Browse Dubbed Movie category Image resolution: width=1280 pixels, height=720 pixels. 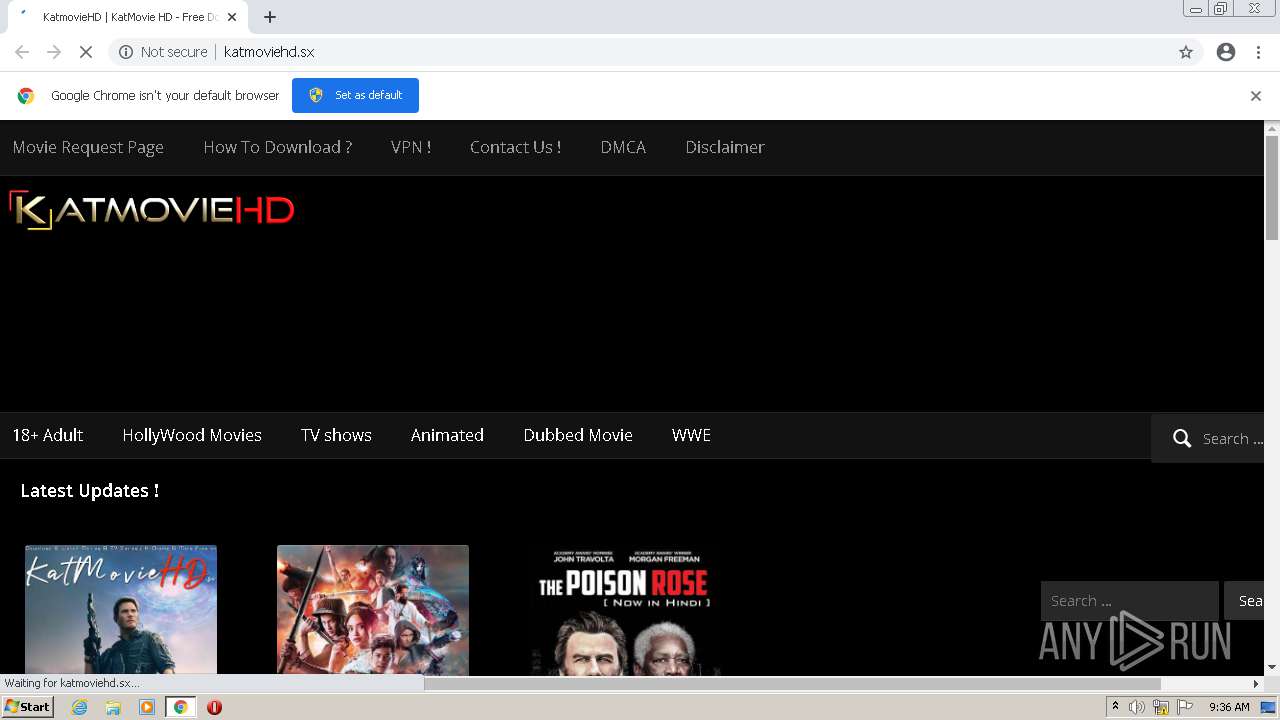pyautogui.click(x=578, y=435)
